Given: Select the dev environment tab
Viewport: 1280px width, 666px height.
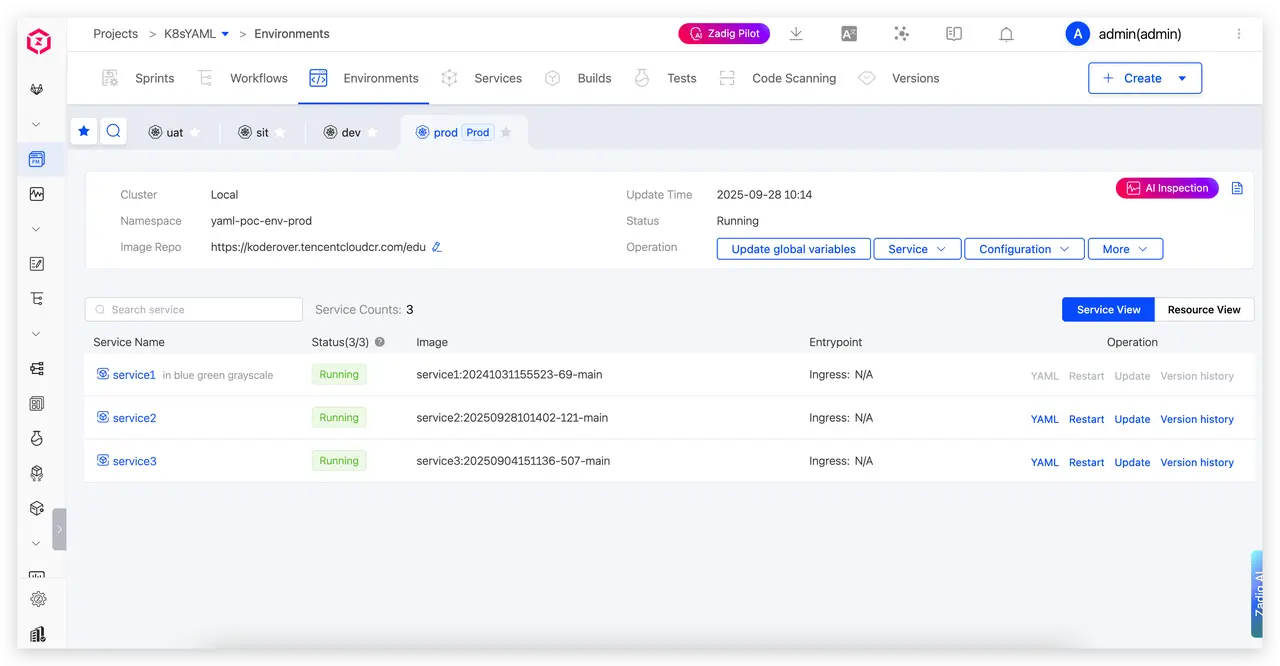Looking at the screenshot, I should click(350, 132).
